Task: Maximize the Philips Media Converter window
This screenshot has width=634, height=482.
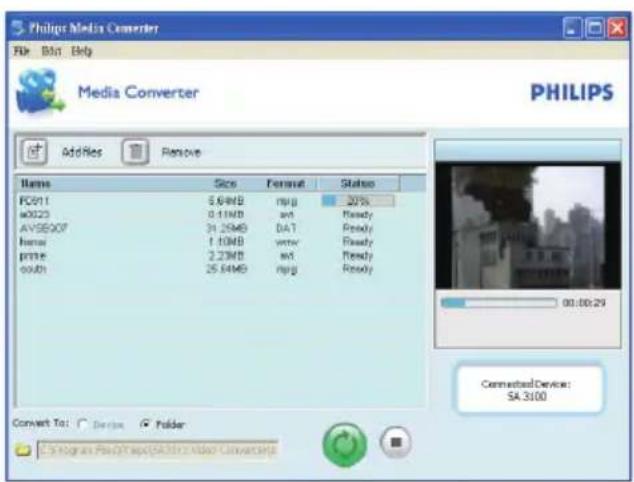Action: coord(595,28)
